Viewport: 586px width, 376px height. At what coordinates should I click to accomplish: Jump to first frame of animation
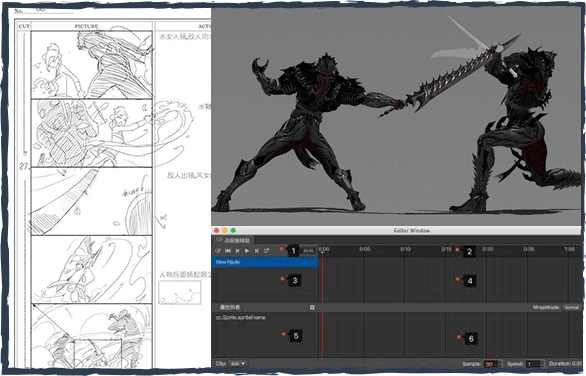tap(228, 251)
